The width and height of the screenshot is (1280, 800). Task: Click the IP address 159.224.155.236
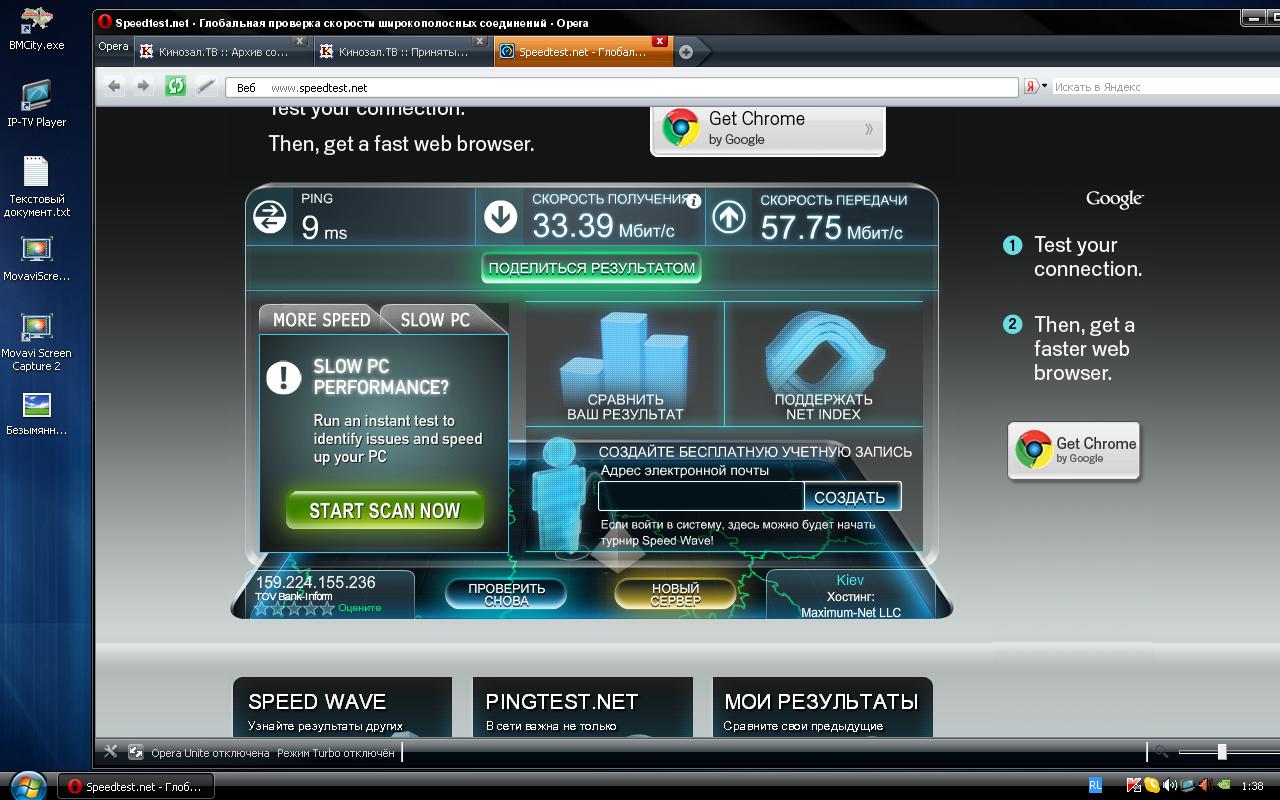click(316, 582)
